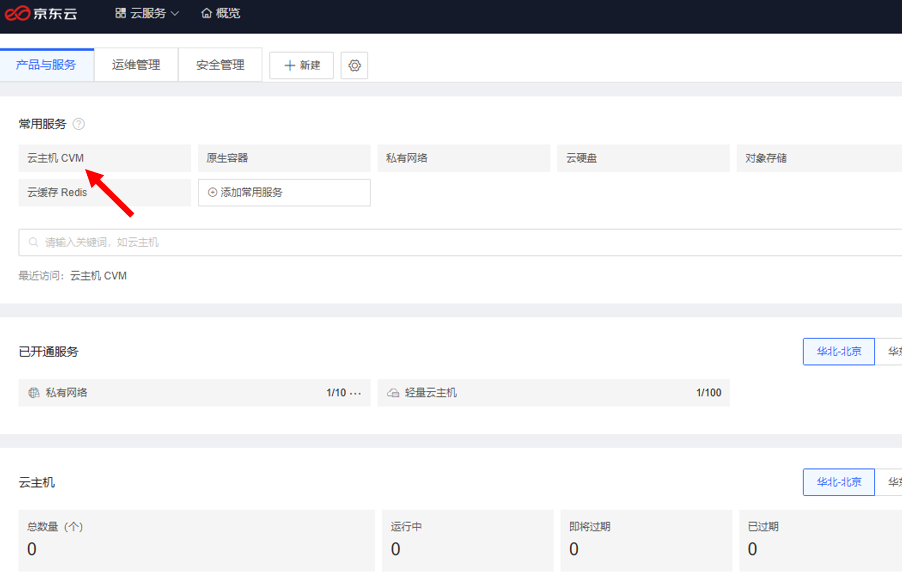Click the grid icon beside 云服务
Image resolution: width=902 pixels, height=587 pixels.
click(120, 13)
